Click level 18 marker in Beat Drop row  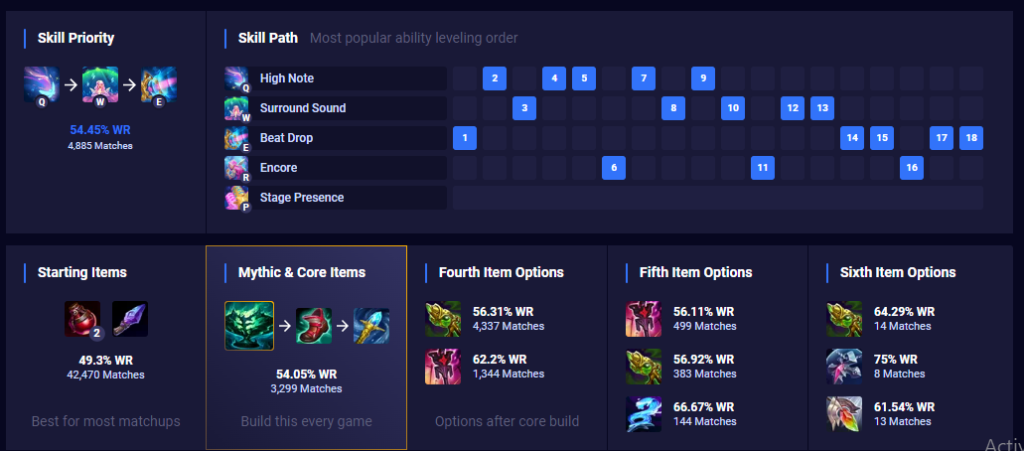(x=970, y=138)
